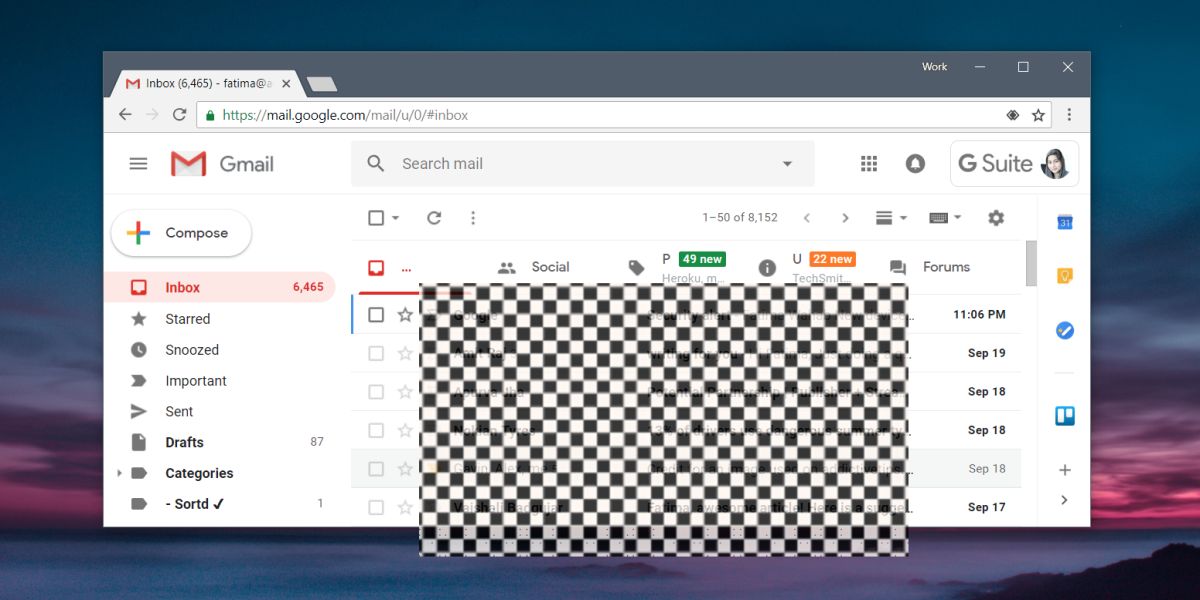Switch to the Primary inbox tab

coord(391,268)
